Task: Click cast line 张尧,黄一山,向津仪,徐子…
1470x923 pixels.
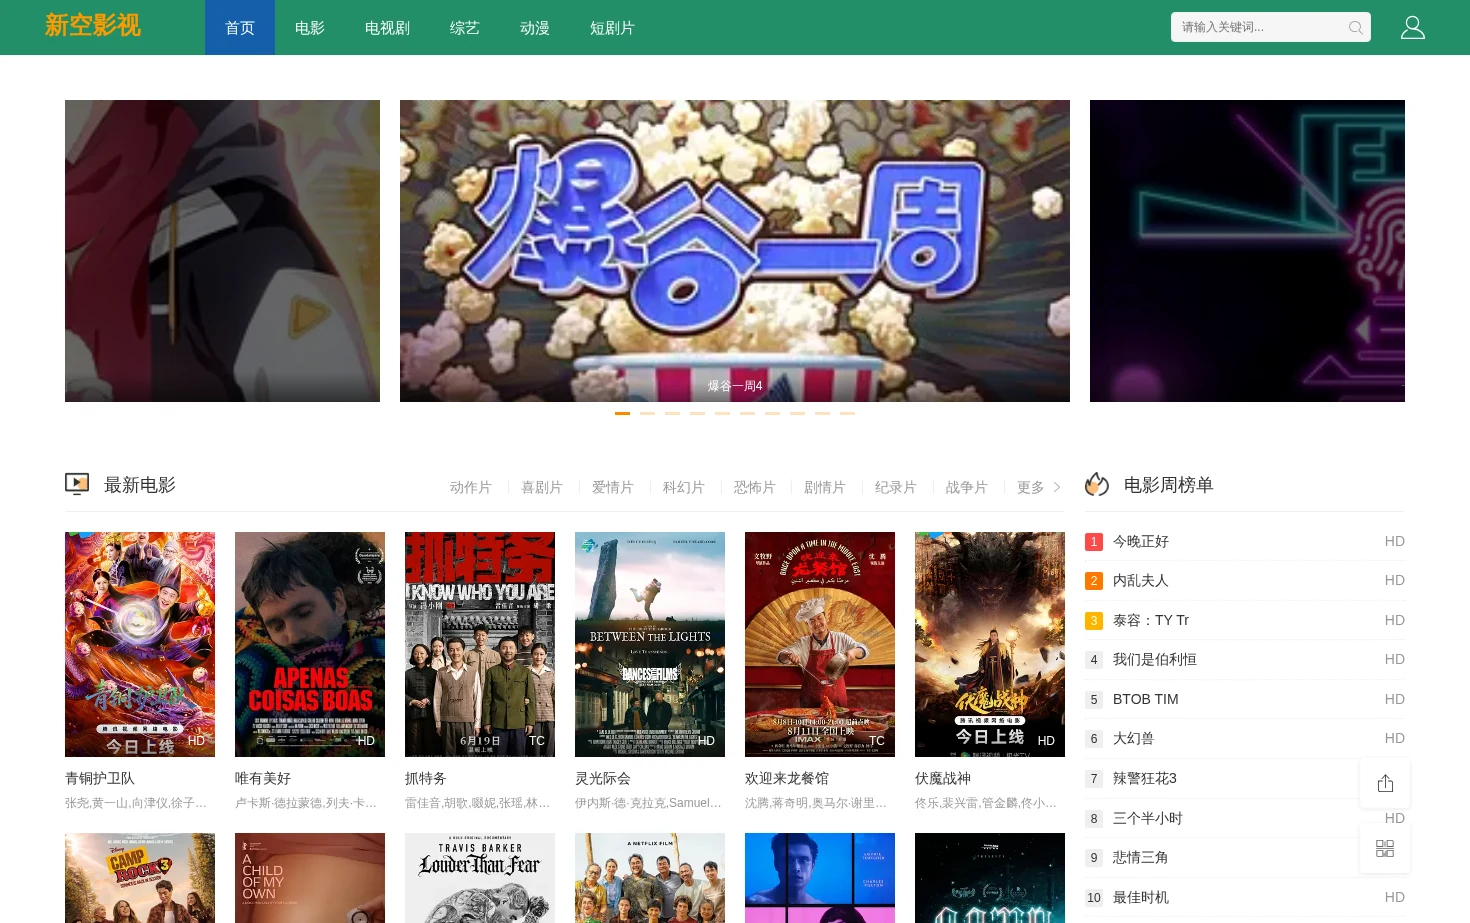Action: click(x=136, y=803)
